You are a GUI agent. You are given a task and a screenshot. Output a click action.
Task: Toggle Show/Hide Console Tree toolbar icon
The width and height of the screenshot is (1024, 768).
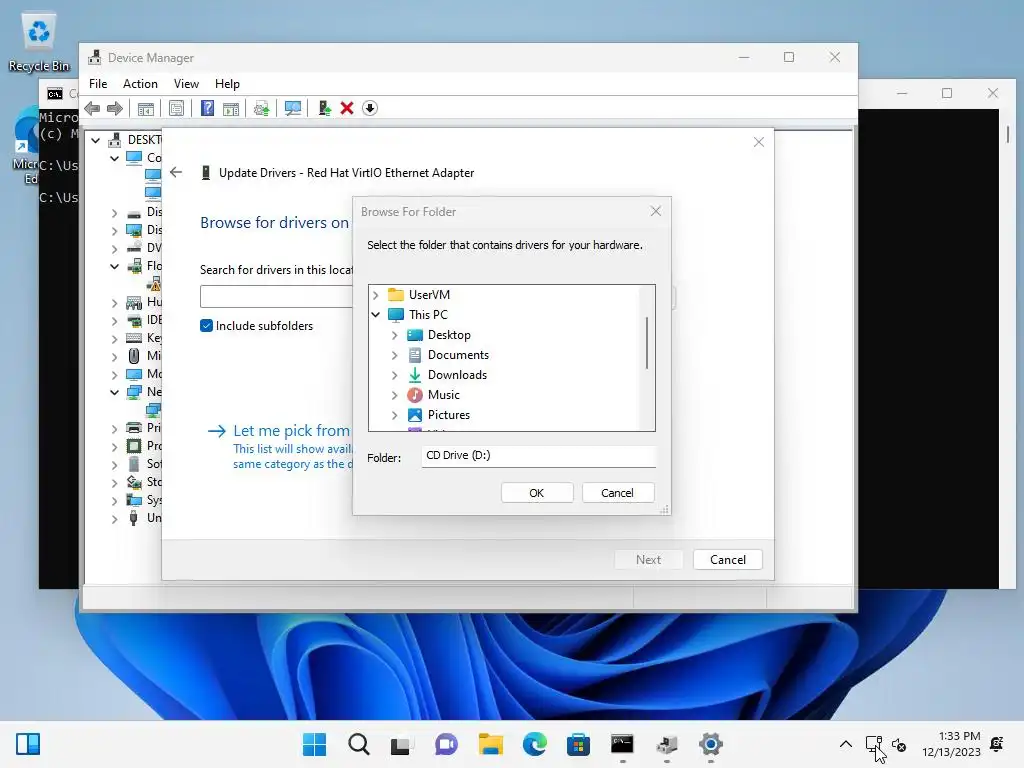tap(146, 108)
